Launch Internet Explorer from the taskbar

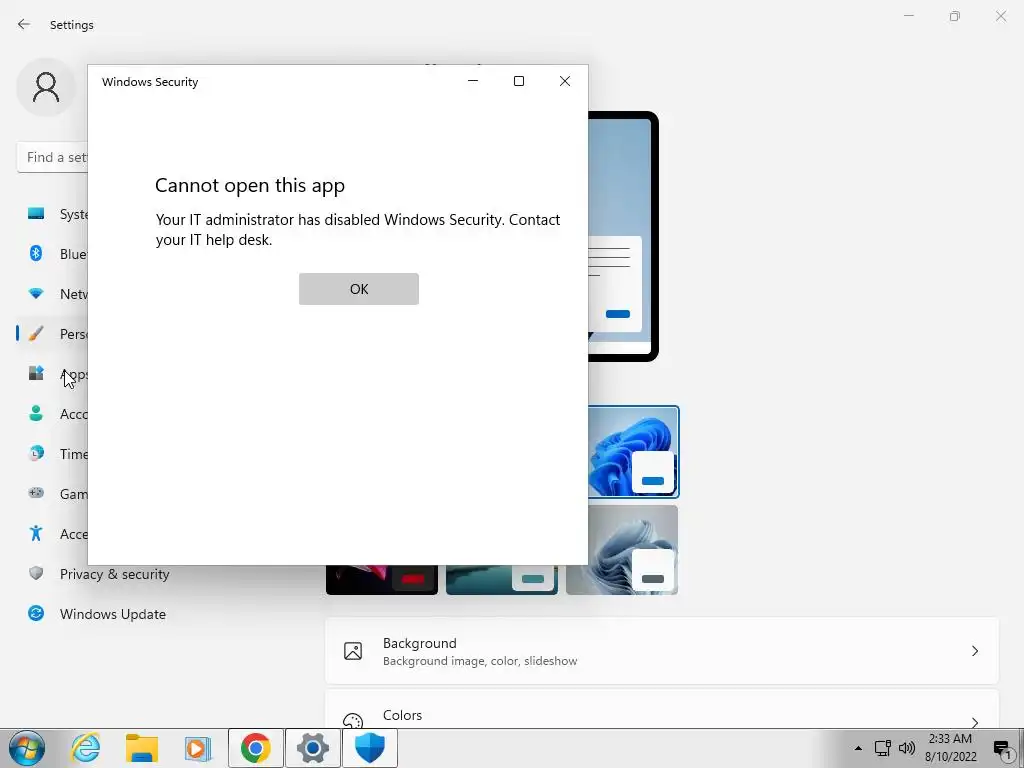click(86, 748)
